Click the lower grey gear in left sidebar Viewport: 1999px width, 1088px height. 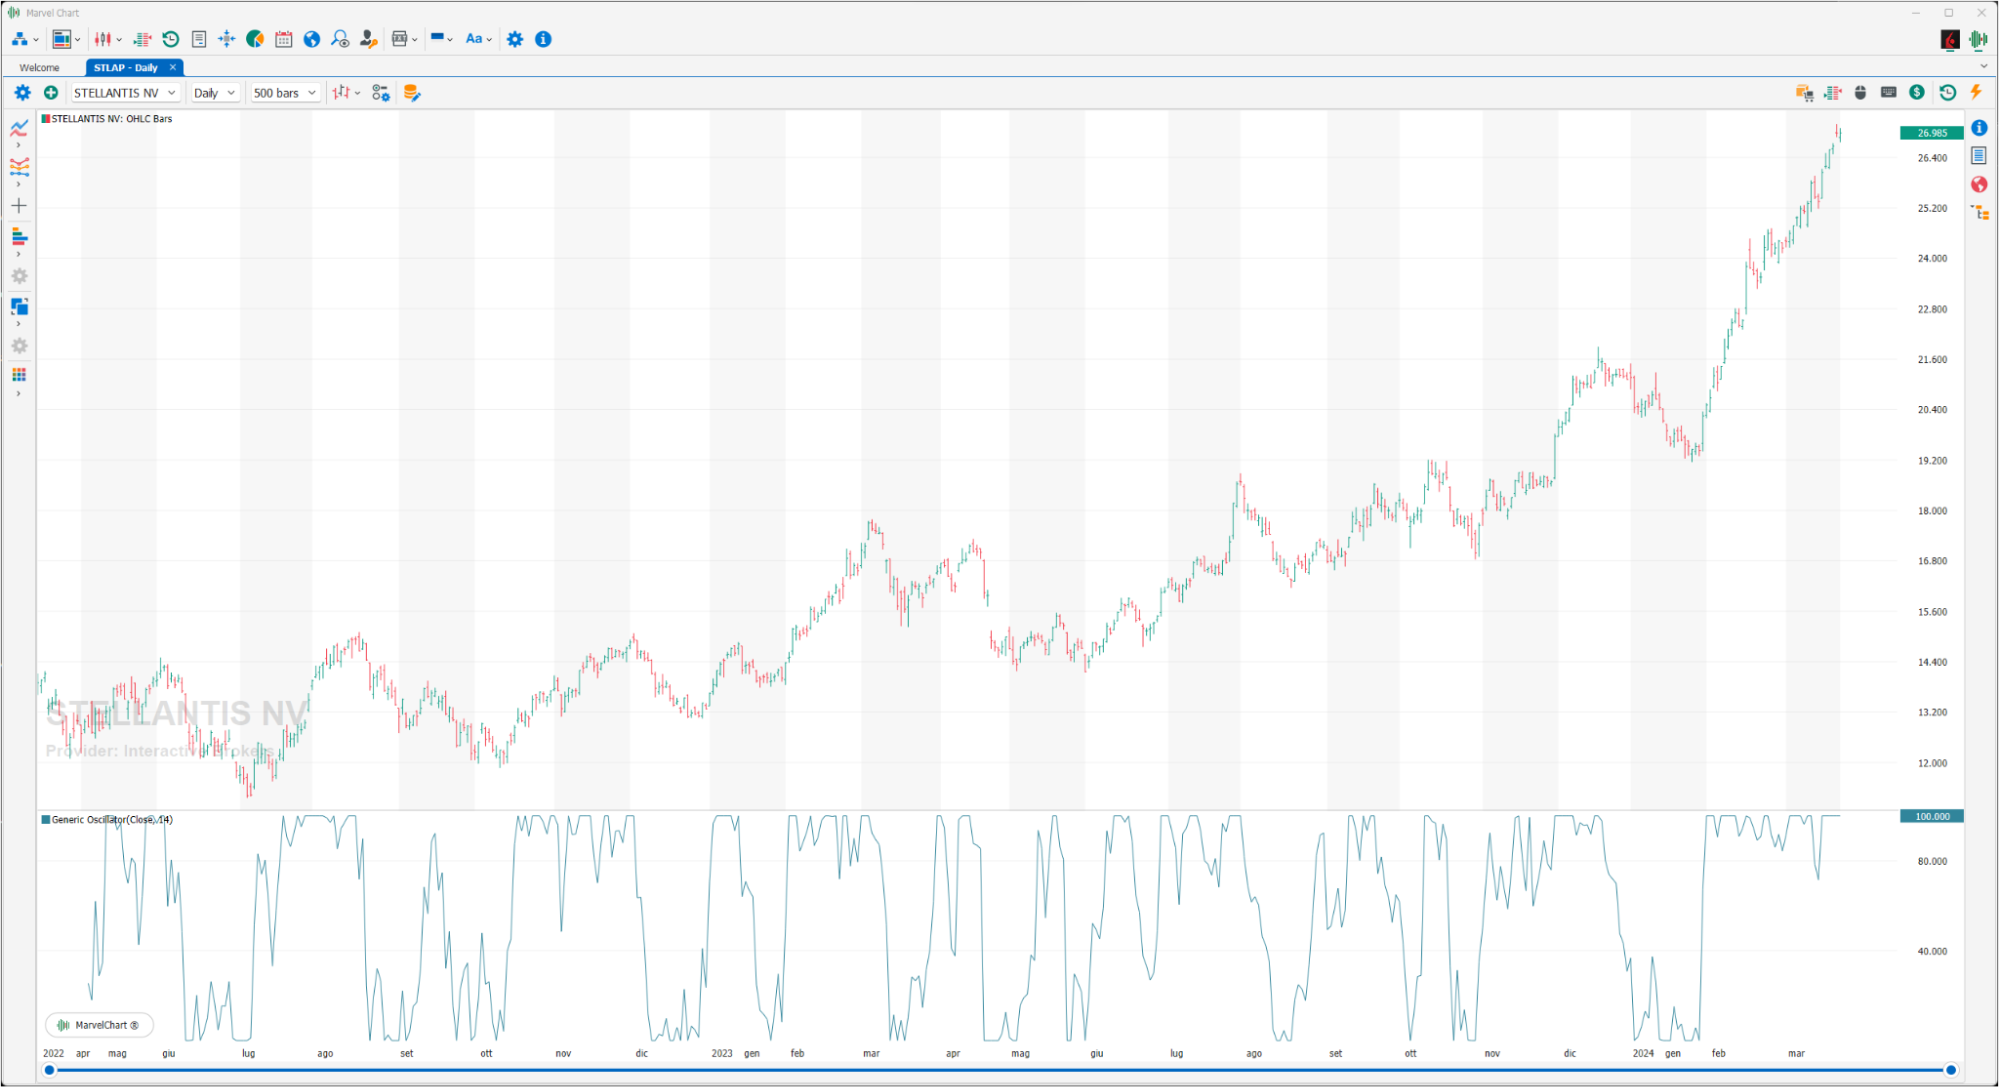(19, 346)
